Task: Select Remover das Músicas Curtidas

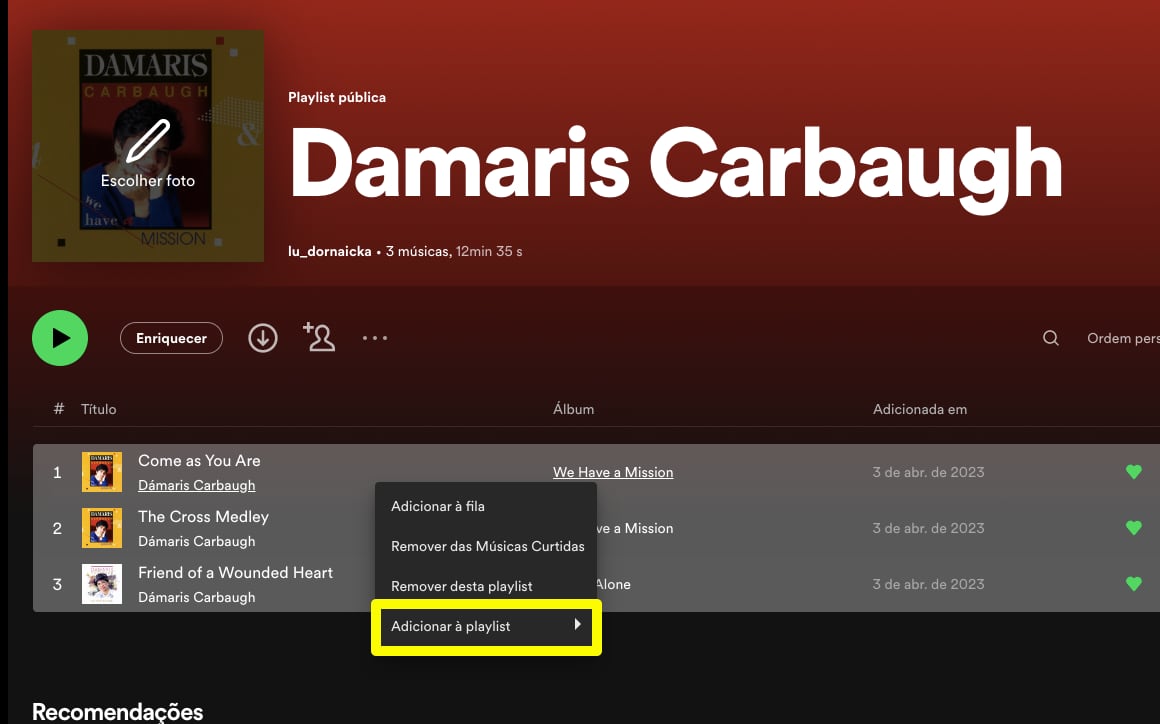Action: point(486,547)
